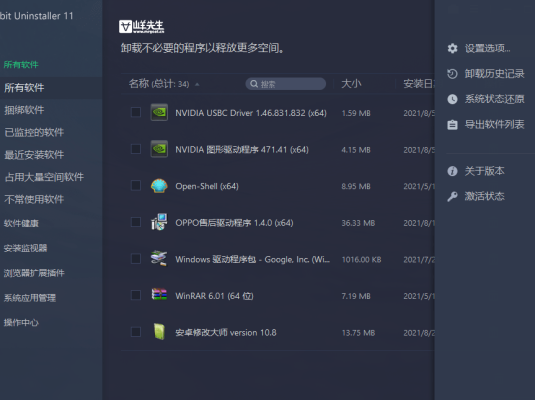Open 设置选项 from the menu
The height and width of the screenshot is (400, 535).
488,48
